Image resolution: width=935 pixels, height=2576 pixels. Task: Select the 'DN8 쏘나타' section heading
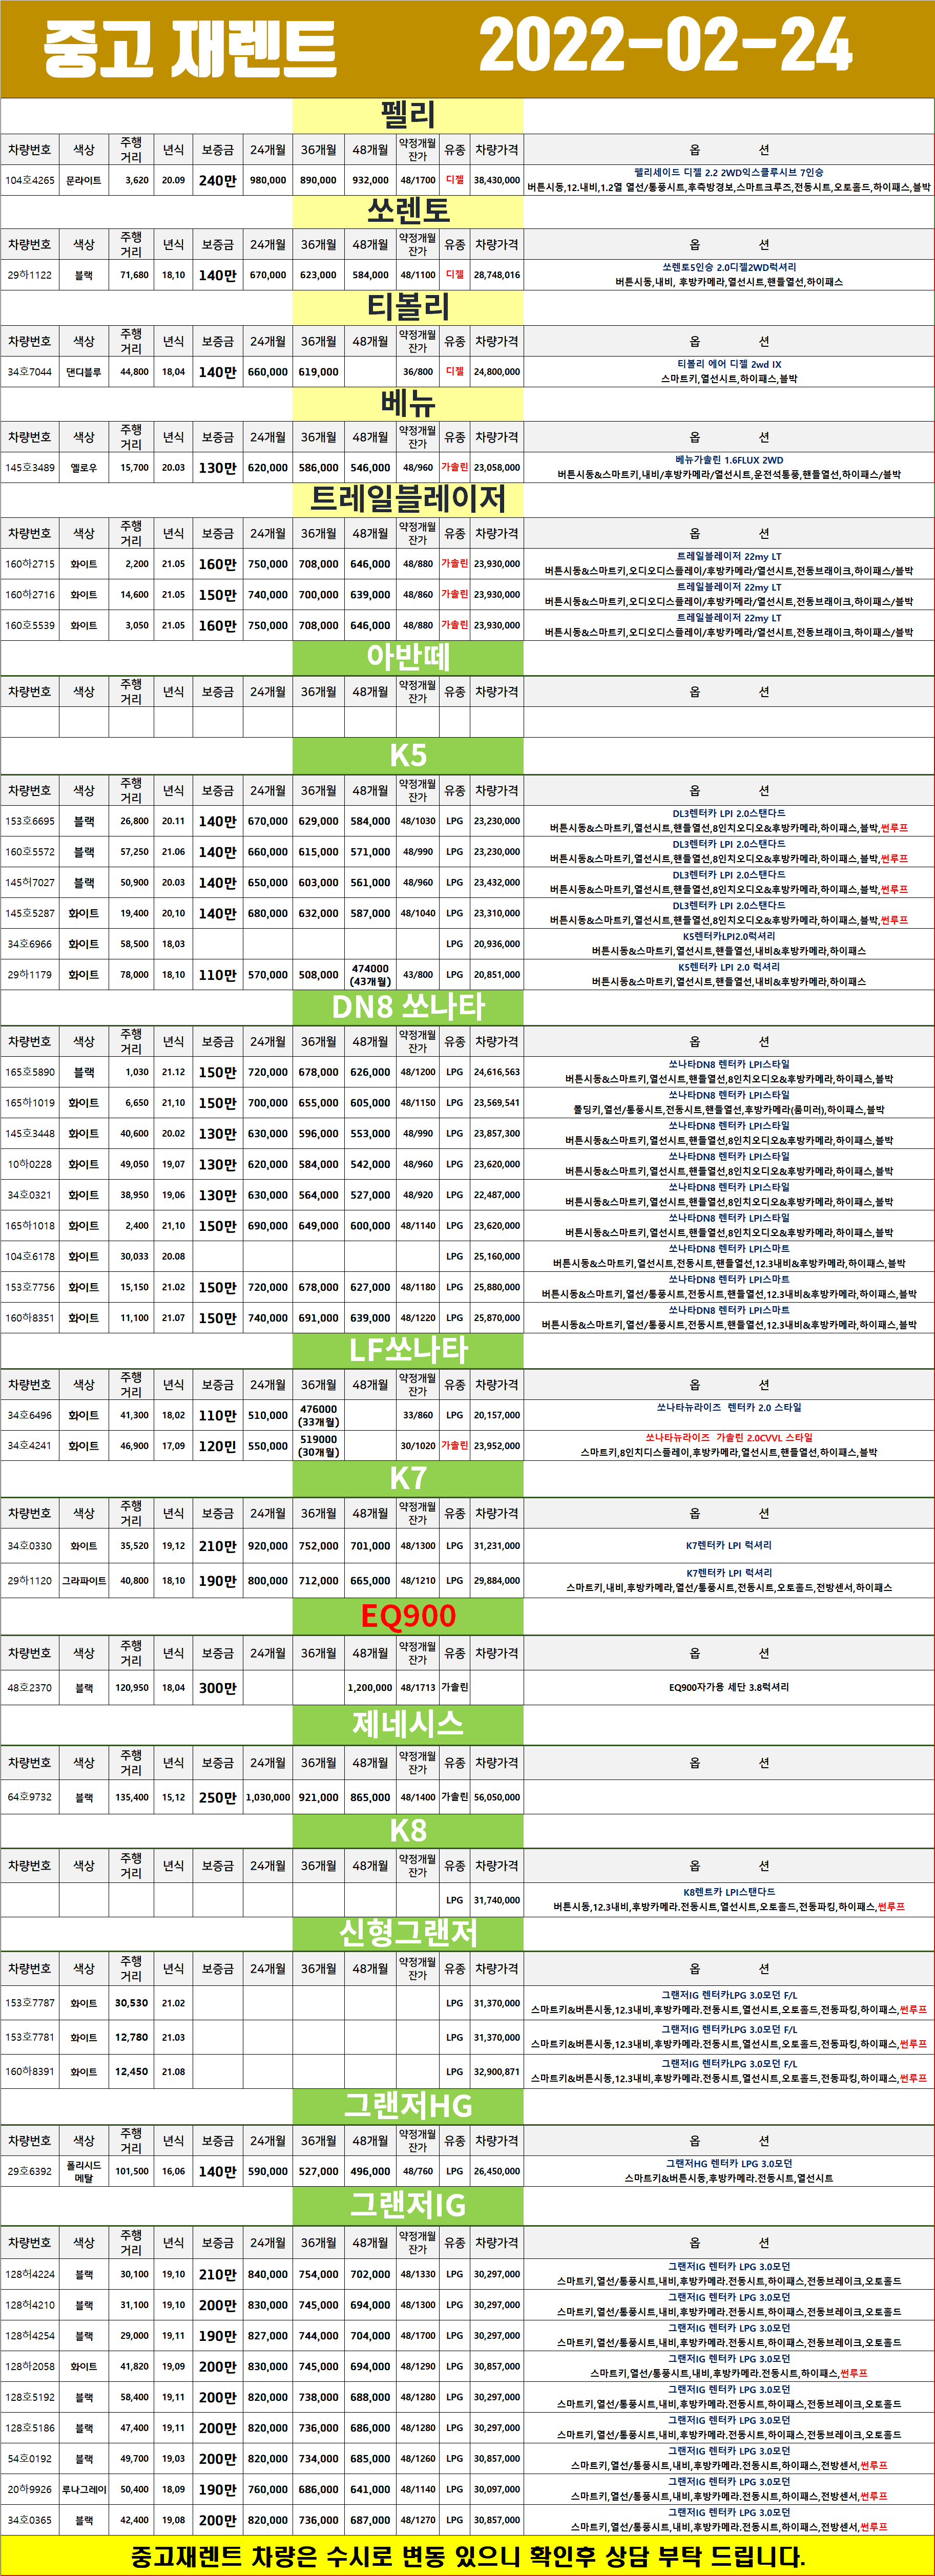(x=408, y=1006)
